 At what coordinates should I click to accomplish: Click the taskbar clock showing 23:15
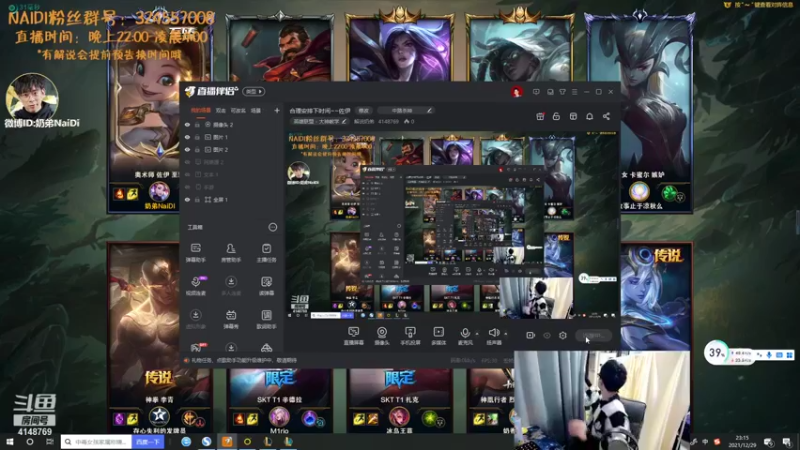(x=743, y=441)
